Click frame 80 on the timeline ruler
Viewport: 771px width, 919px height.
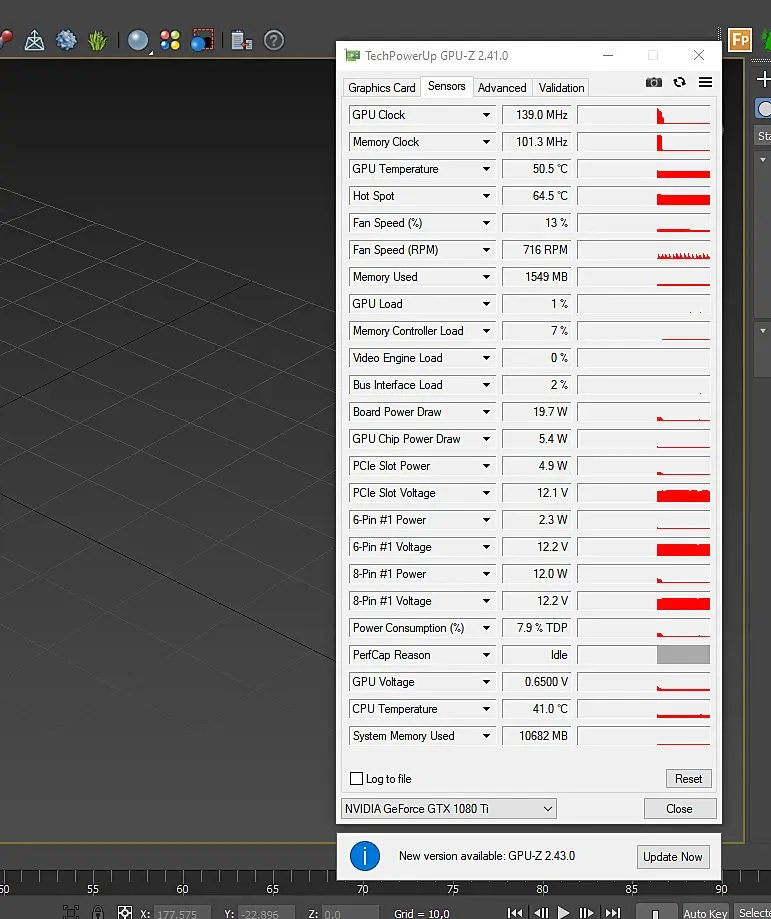pyautogui.click(x=542, y=889)
